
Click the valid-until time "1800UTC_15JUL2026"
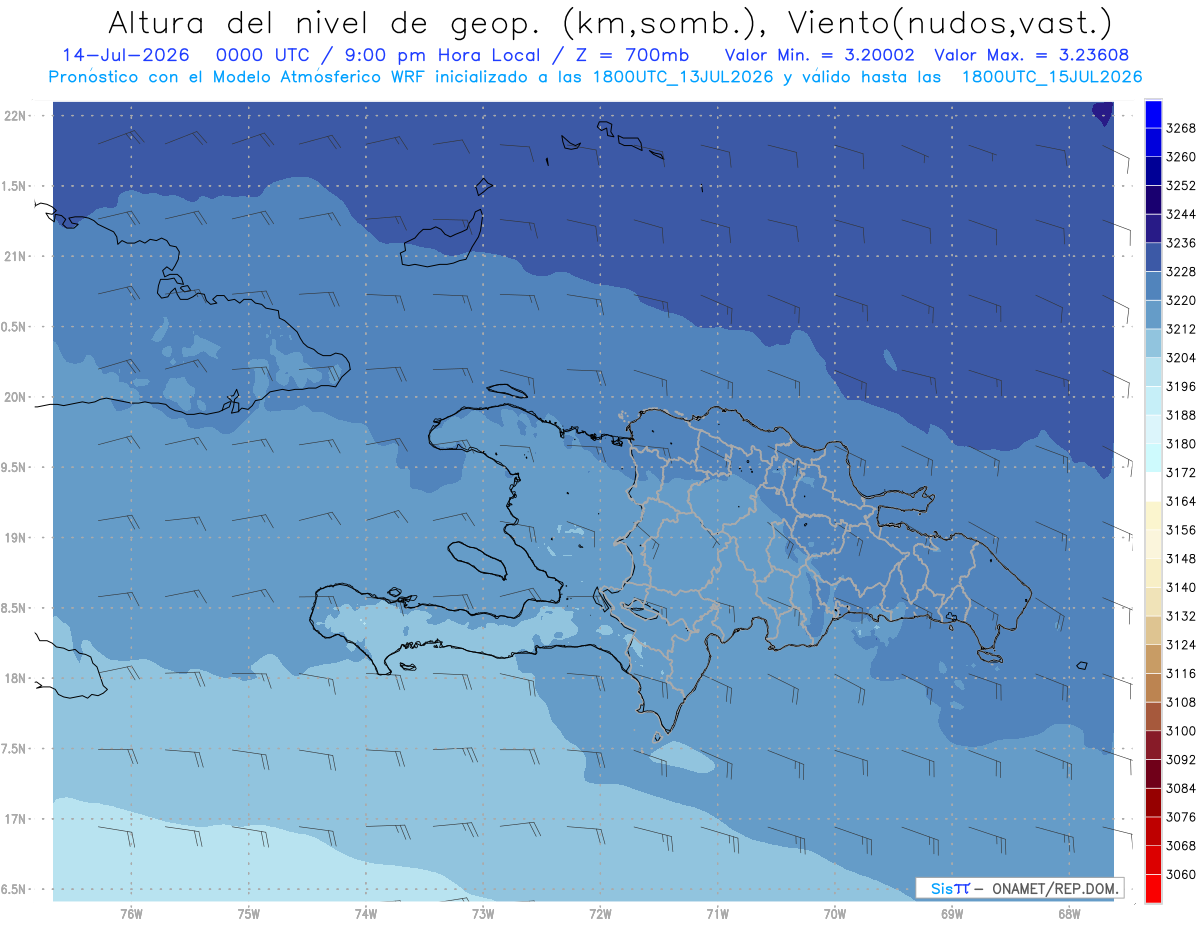pos(1052,76)
